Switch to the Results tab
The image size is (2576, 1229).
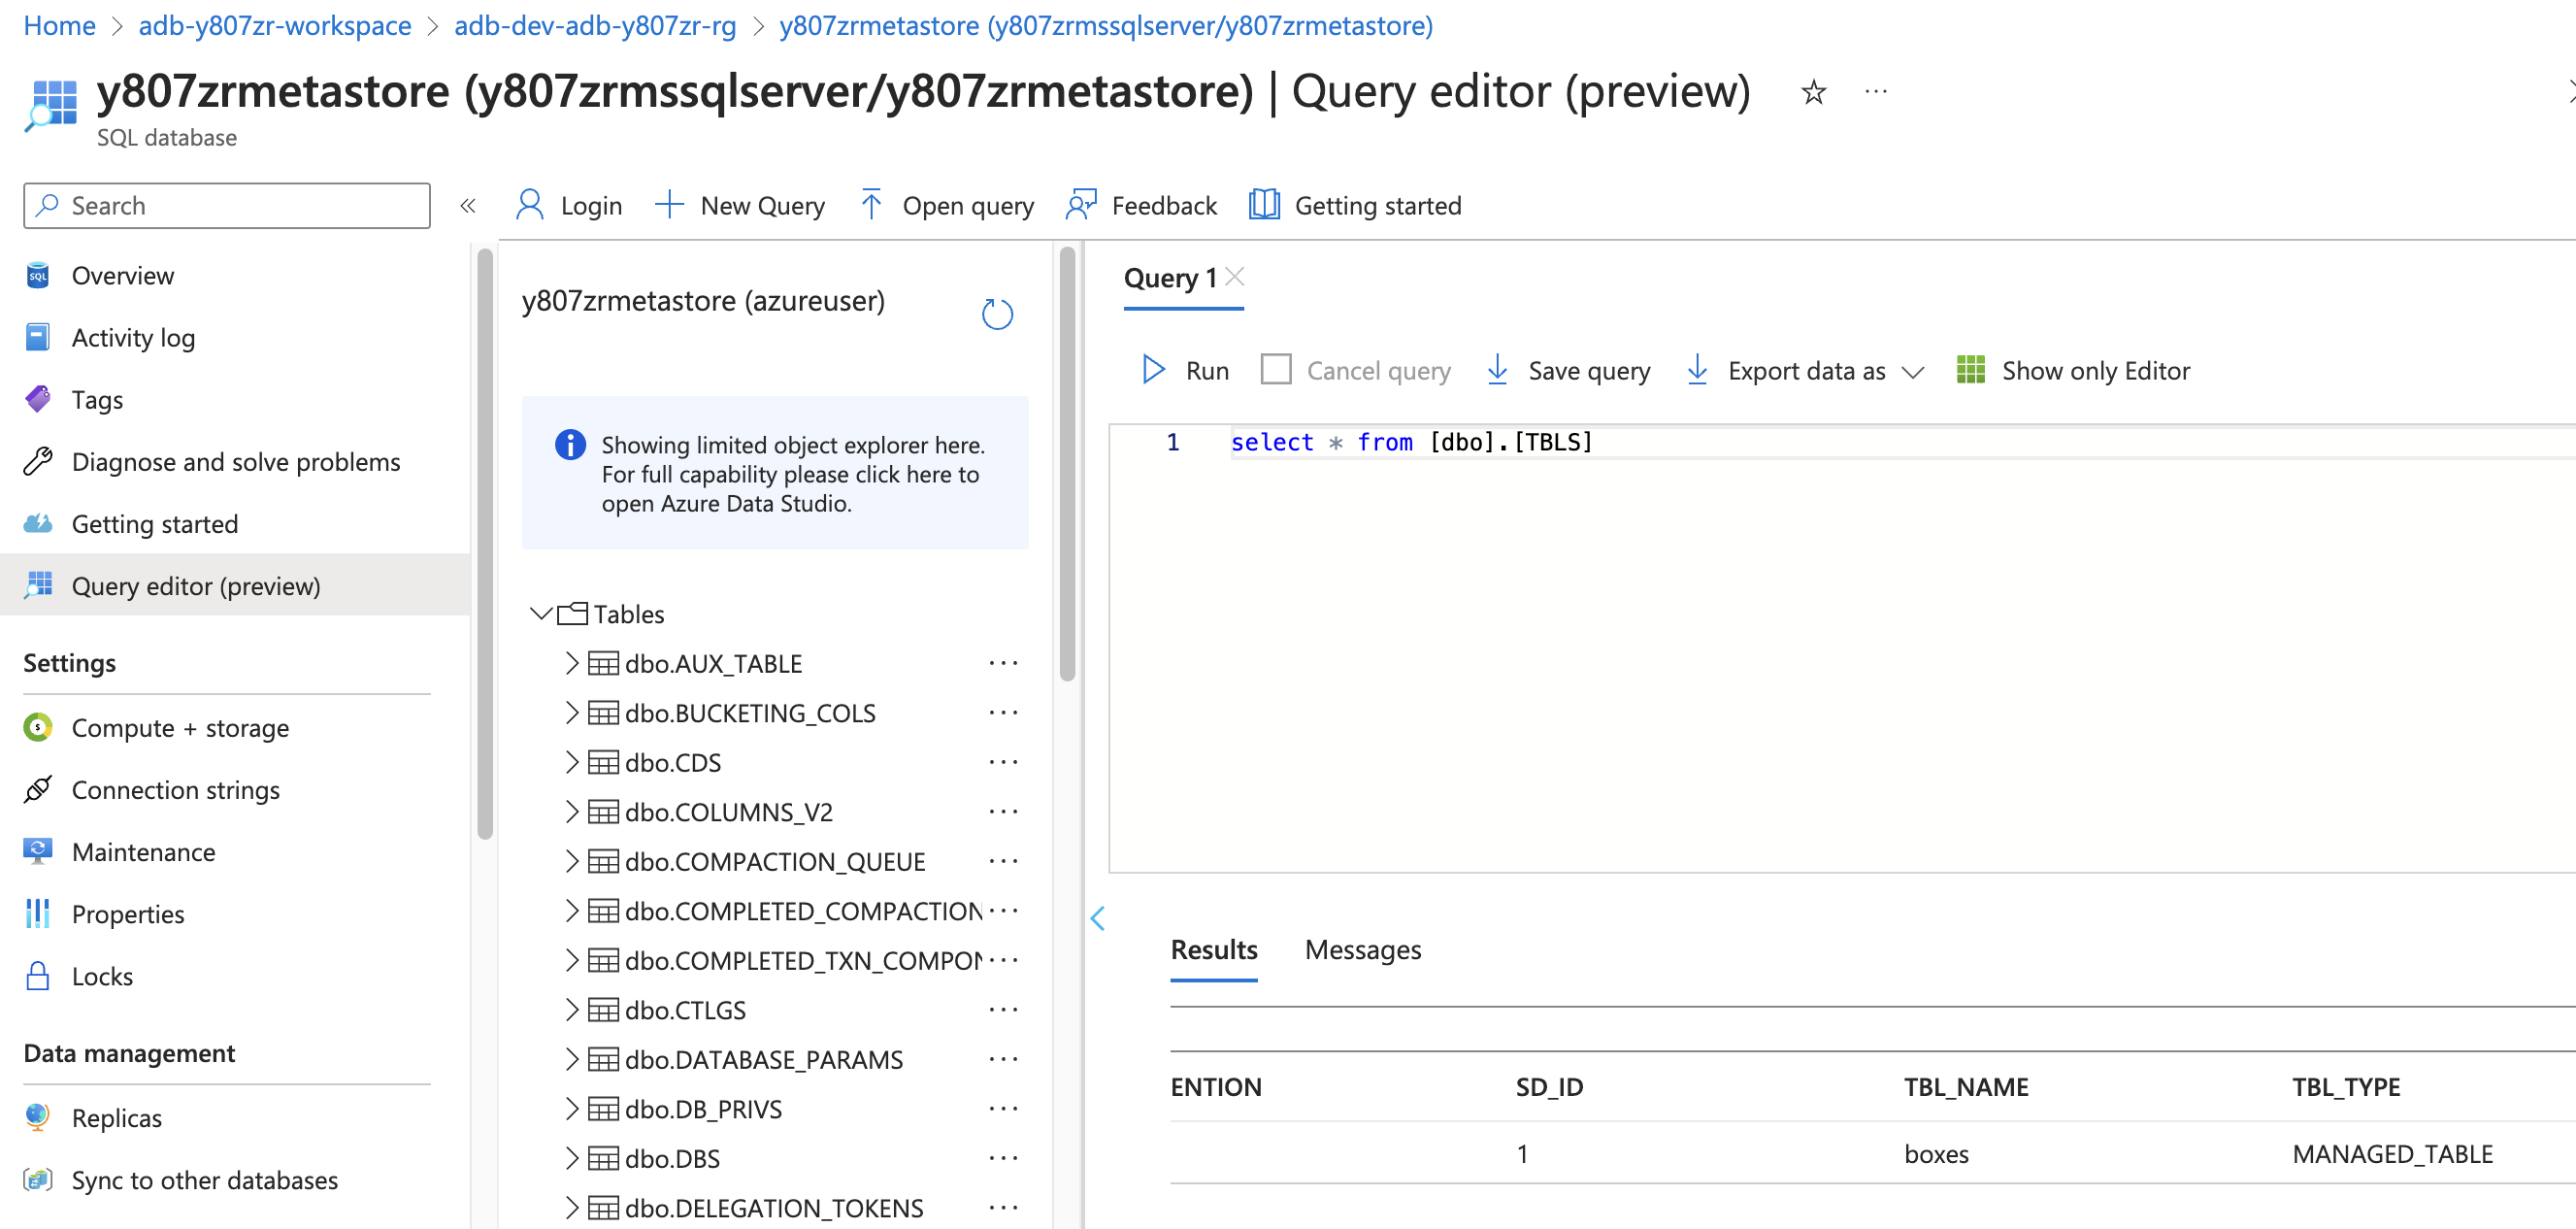[x=1213, y=949]
